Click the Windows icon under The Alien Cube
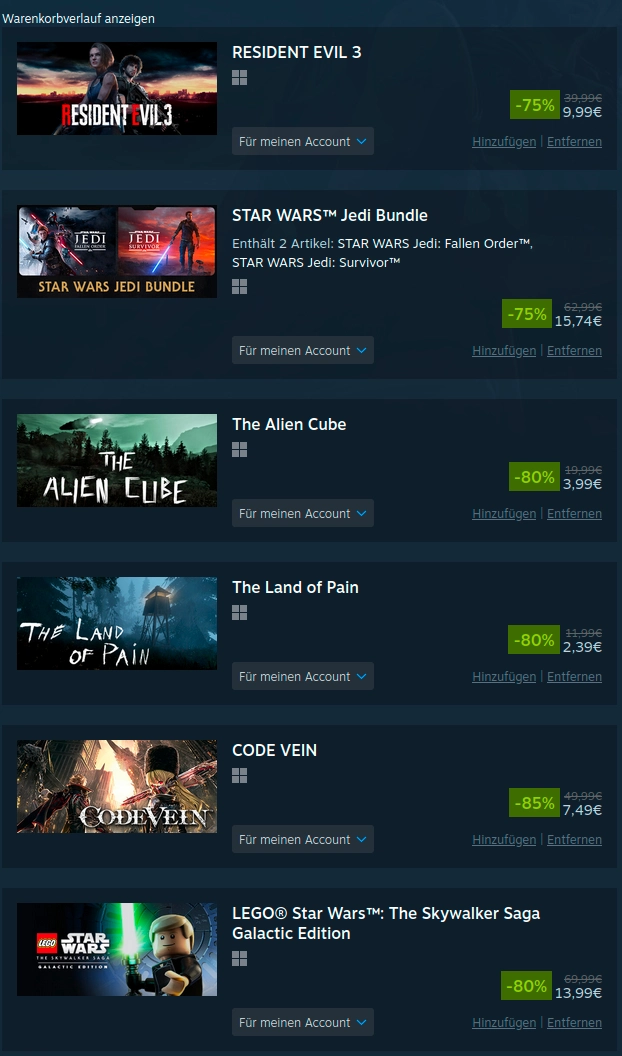This screenshot has height=1056, width=622. [x=239, y=450]
